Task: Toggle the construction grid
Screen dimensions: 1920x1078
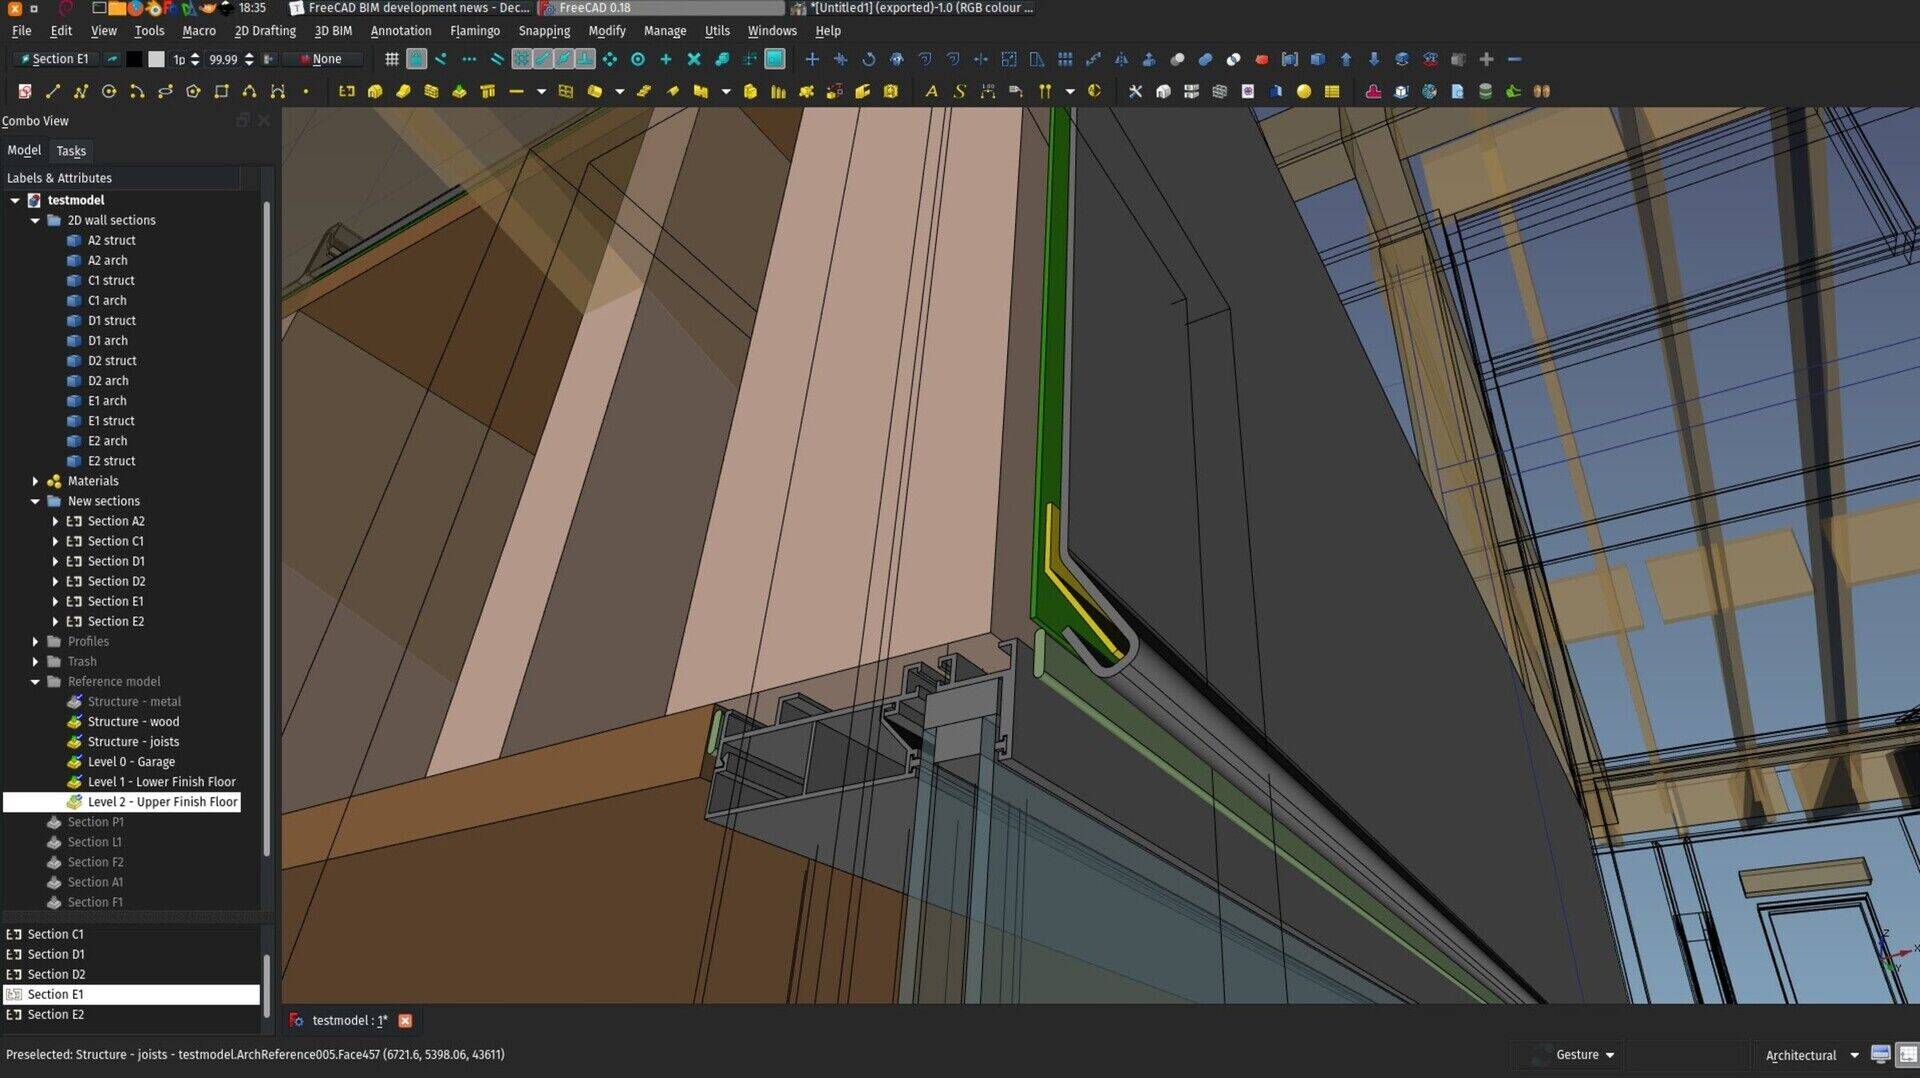Action: (x=391, y=59)
